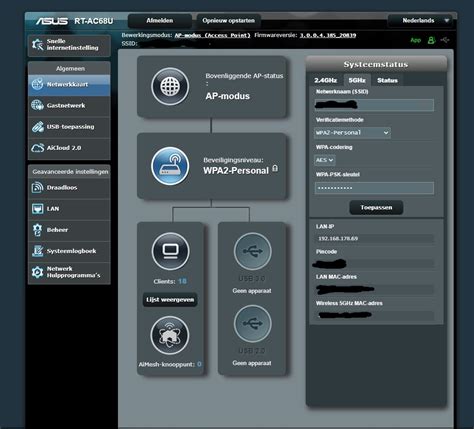Select the Netwerkkaart globe icon in sidebar
The height and width of the screenshot is (429, 474).
pos(37,84)
